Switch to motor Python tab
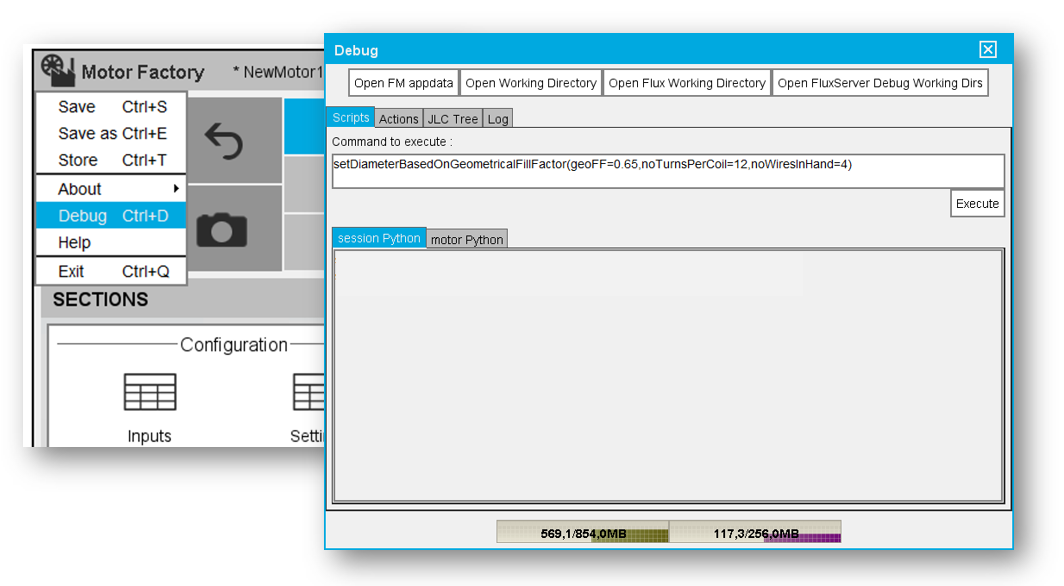The height and width of the screenshot is (586, 1064). click(467, 240)
